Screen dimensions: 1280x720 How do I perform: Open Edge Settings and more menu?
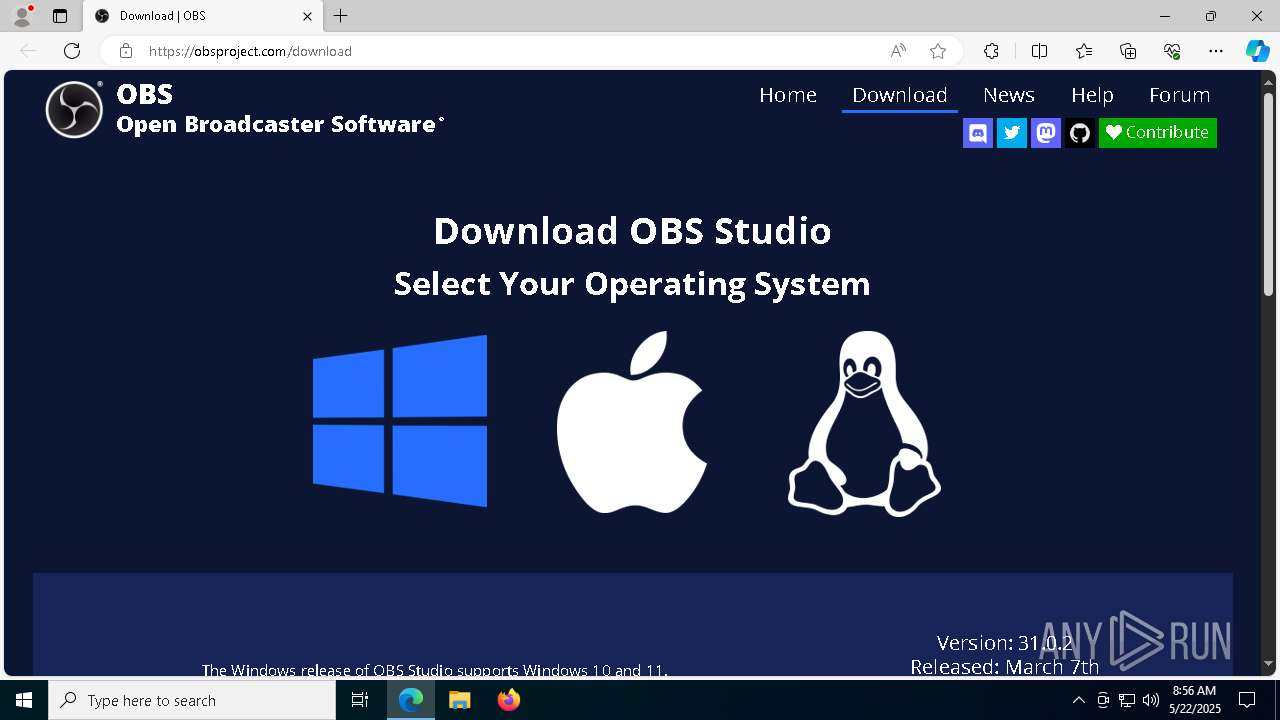coord(1216,51)
